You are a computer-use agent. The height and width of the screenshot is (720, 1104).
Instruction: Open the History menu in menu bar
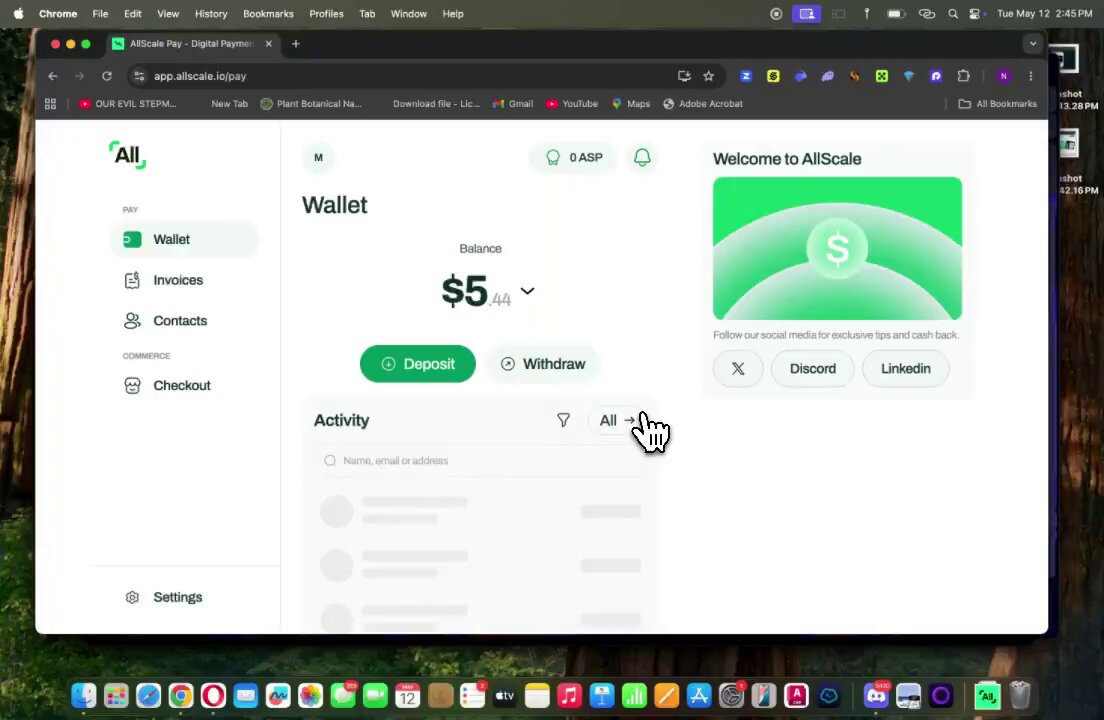coord(211,13)
